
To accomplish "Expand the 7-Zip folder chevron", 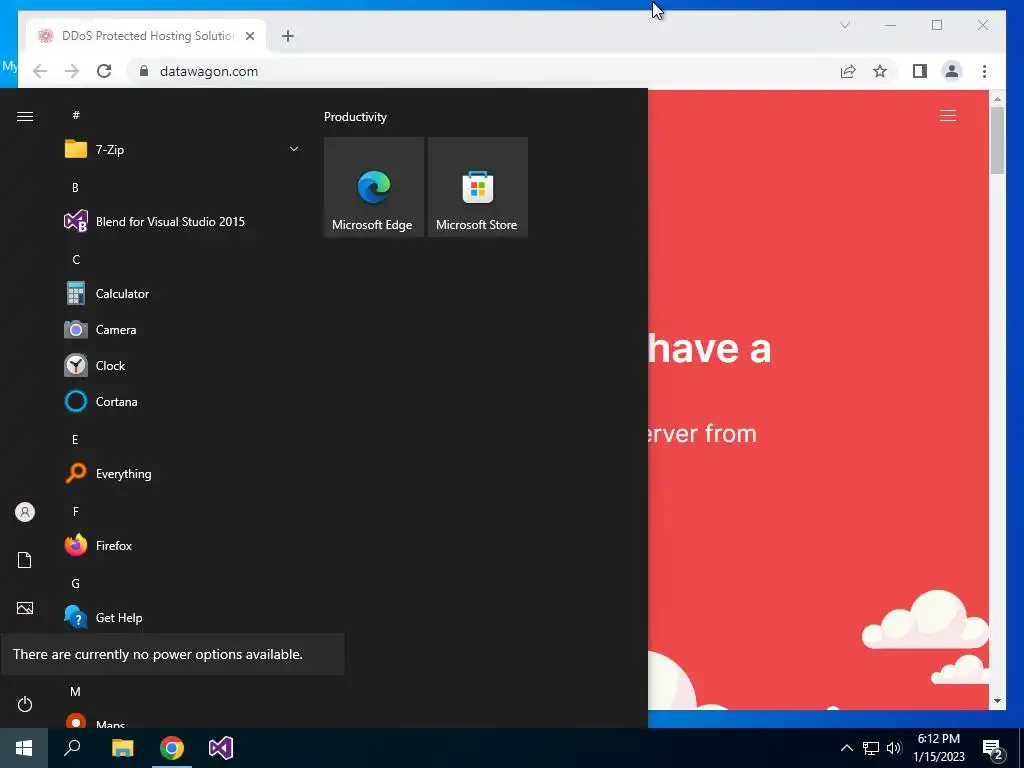I will pos(294,150).
